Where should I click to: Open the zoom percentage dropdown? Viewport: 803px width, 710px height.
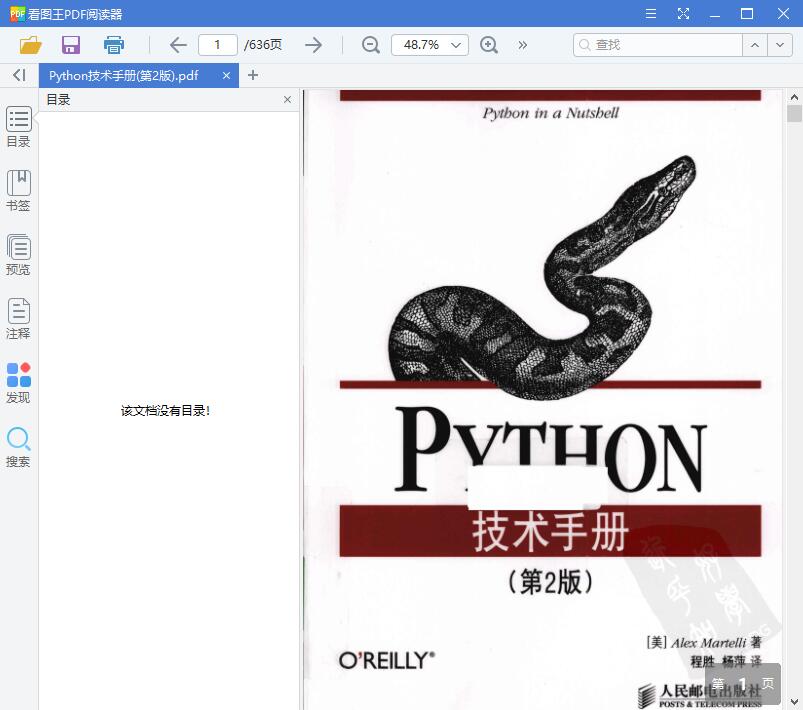click(453, 45)
